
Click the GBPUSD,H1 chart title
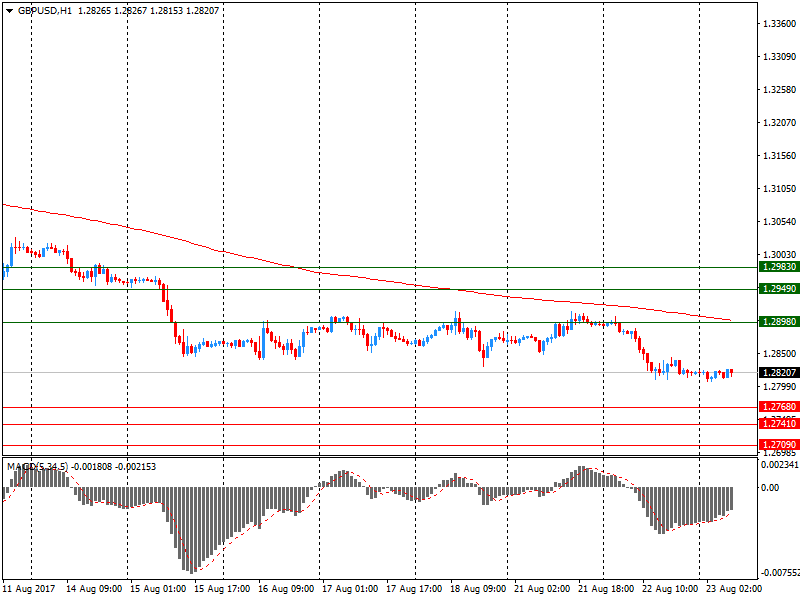click(45, 11)
